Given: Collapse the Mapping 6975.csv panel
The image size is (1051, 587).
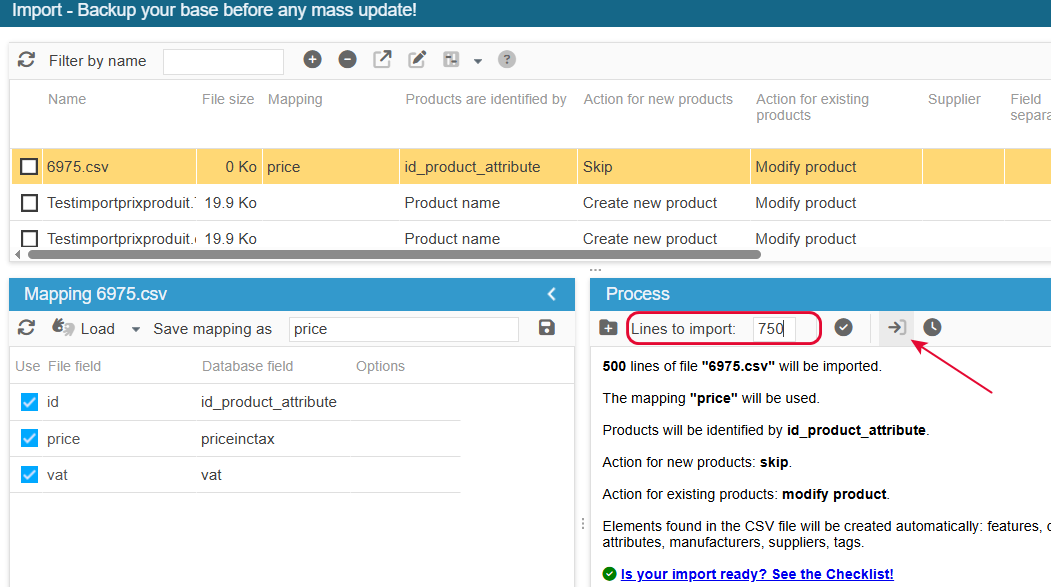Looking at the screenshot, I should point(552,294).
